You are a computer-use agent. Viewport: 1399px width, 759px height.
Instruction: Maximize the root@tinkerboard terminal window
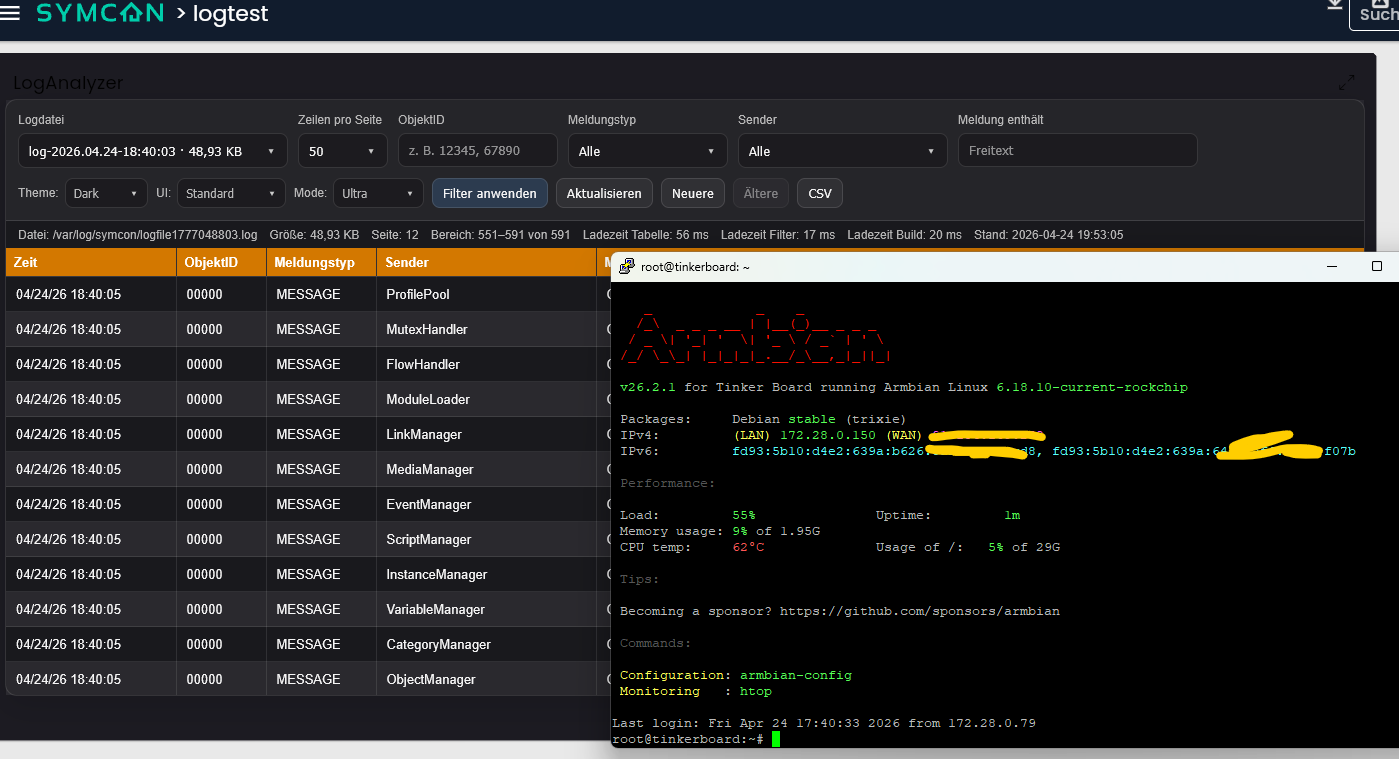click(1377, 267)
